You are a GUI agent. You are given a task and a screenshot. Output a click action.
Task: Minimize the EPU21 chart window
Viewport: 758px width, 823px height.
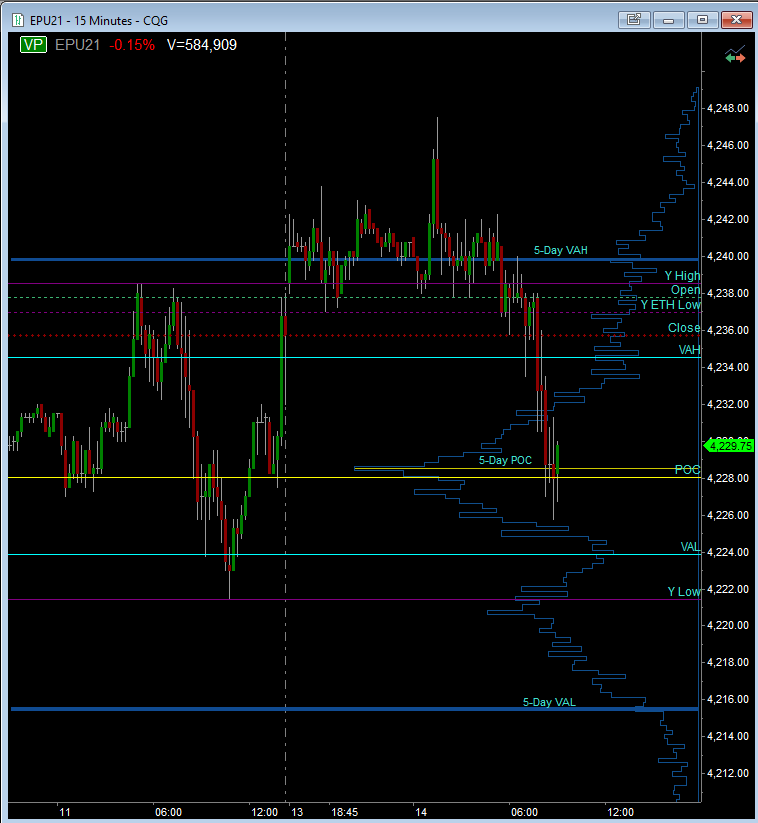668,20
